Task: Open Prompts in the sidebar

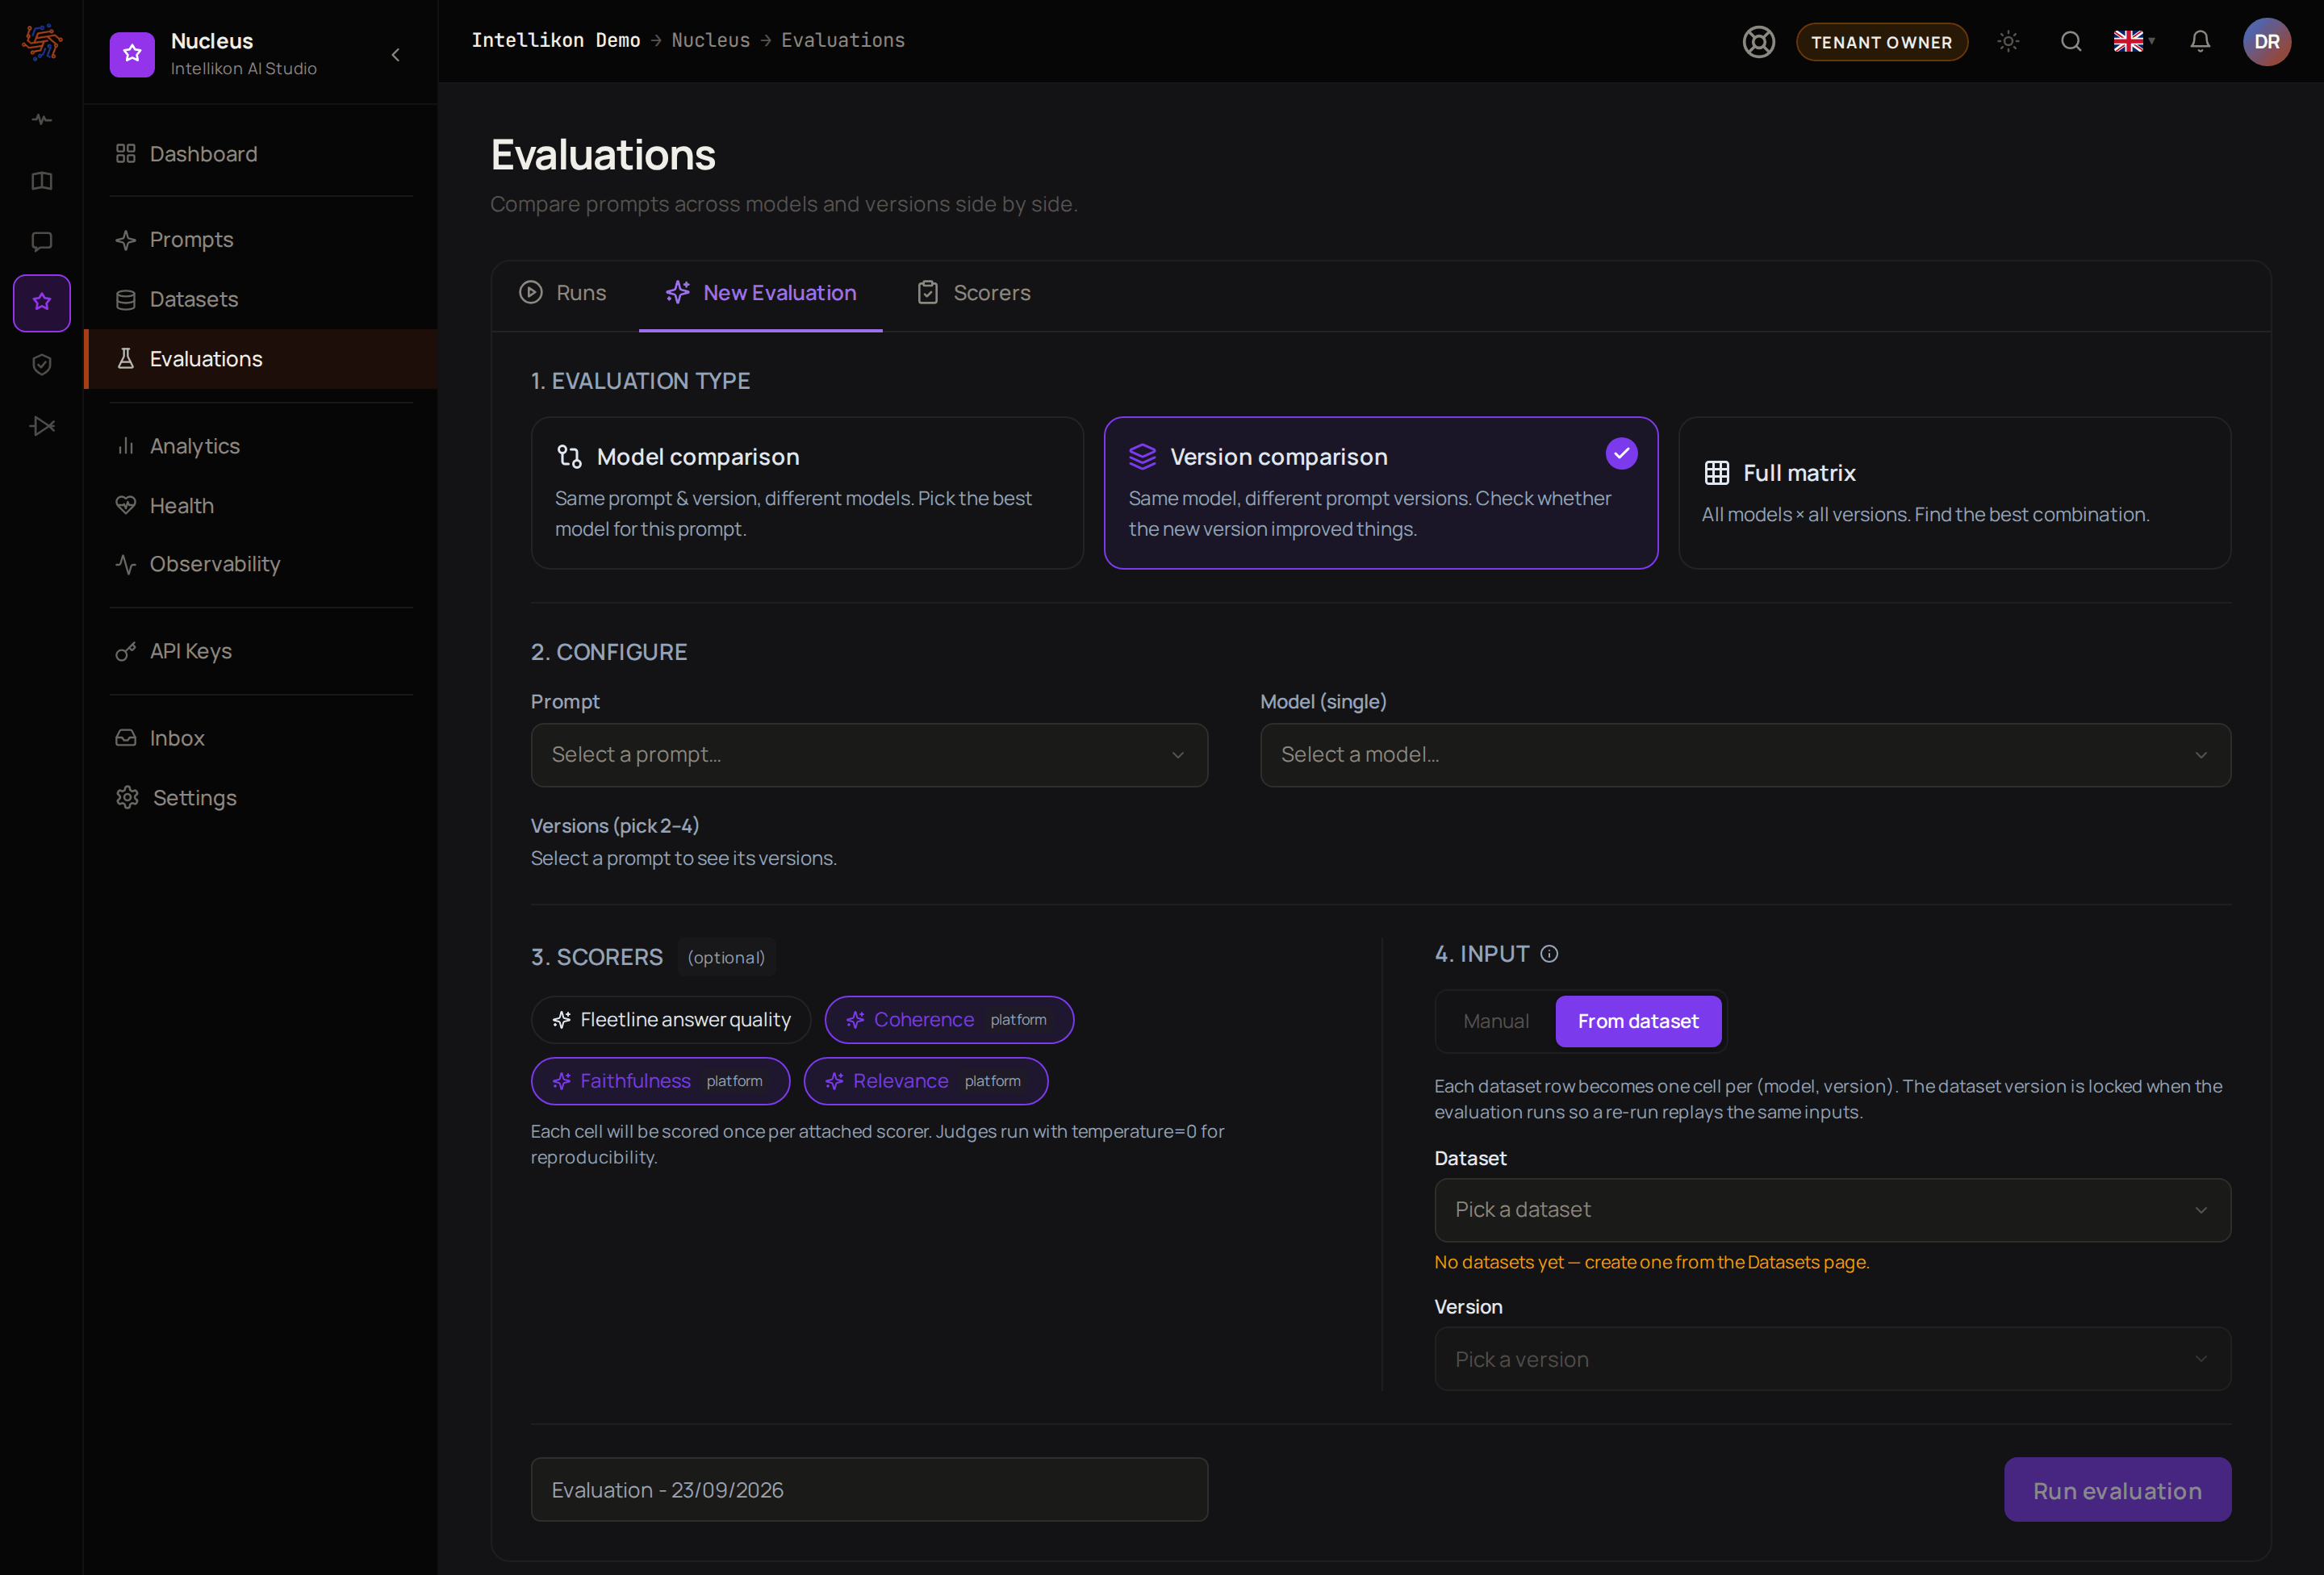Action: (x=261, y=240)
